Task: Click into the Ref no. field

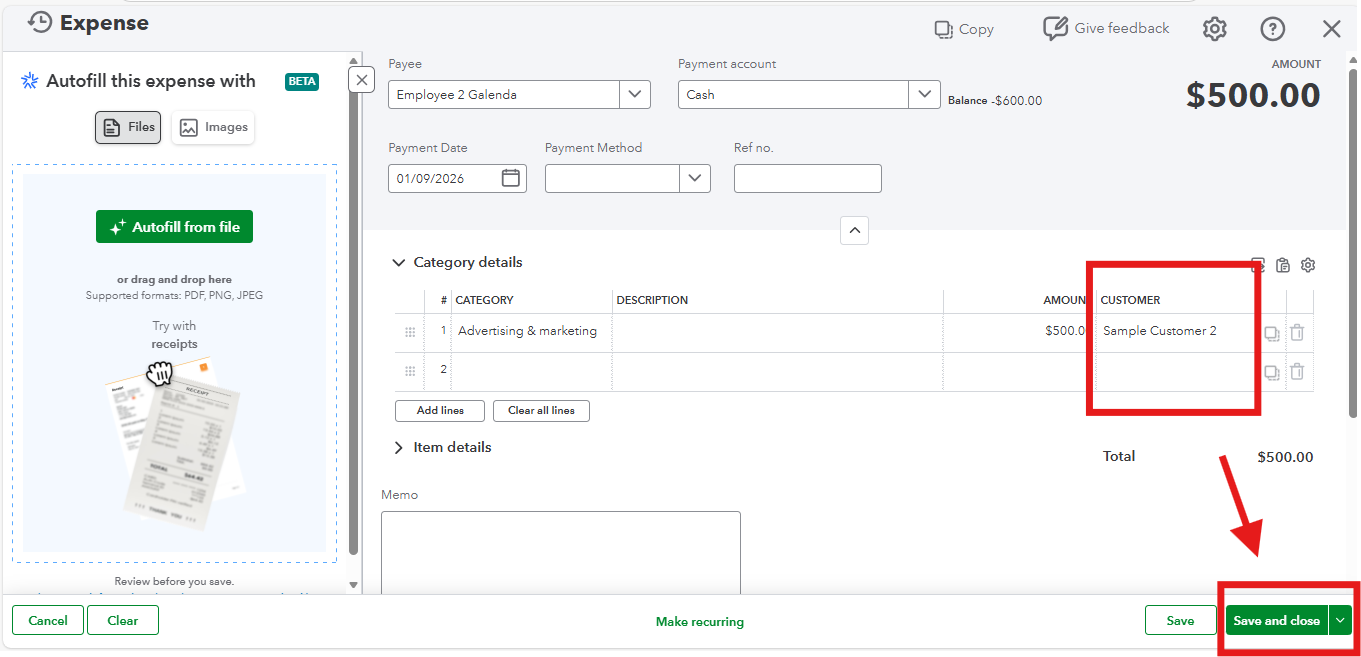Action: tap(807, 179)
